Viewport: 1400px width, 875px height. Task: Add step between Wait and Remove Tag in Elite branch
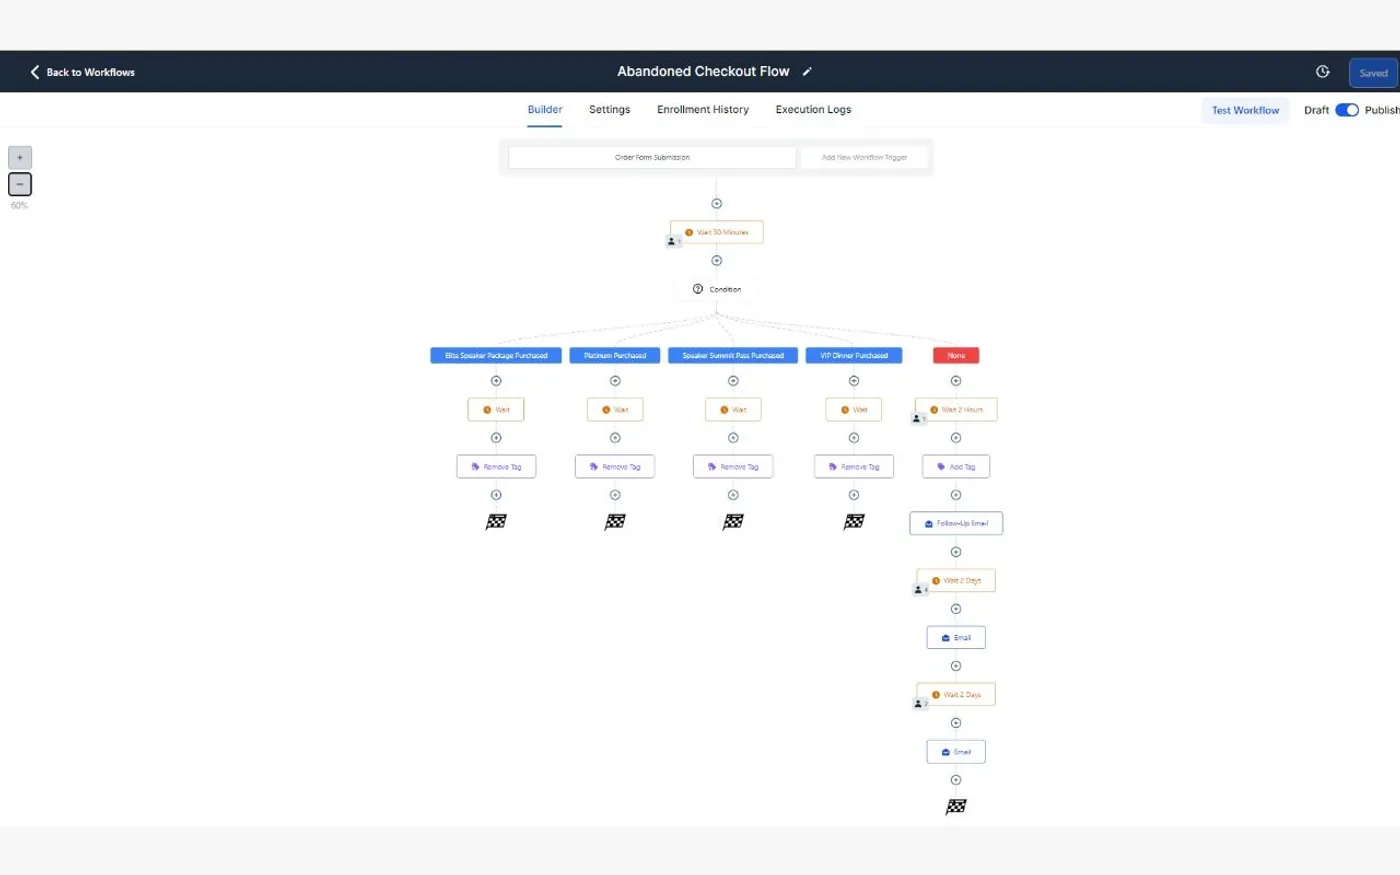[x=496, y=438]
